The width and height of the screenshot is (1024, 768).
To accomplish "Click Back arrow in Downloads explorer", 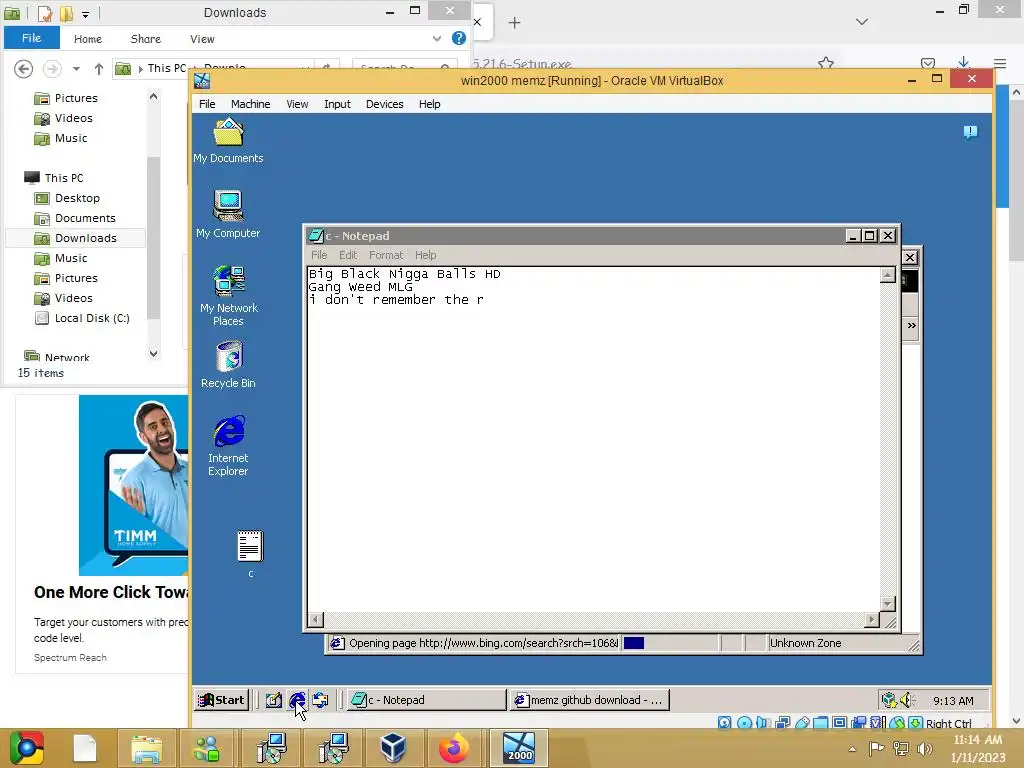I will pos(24,68).
